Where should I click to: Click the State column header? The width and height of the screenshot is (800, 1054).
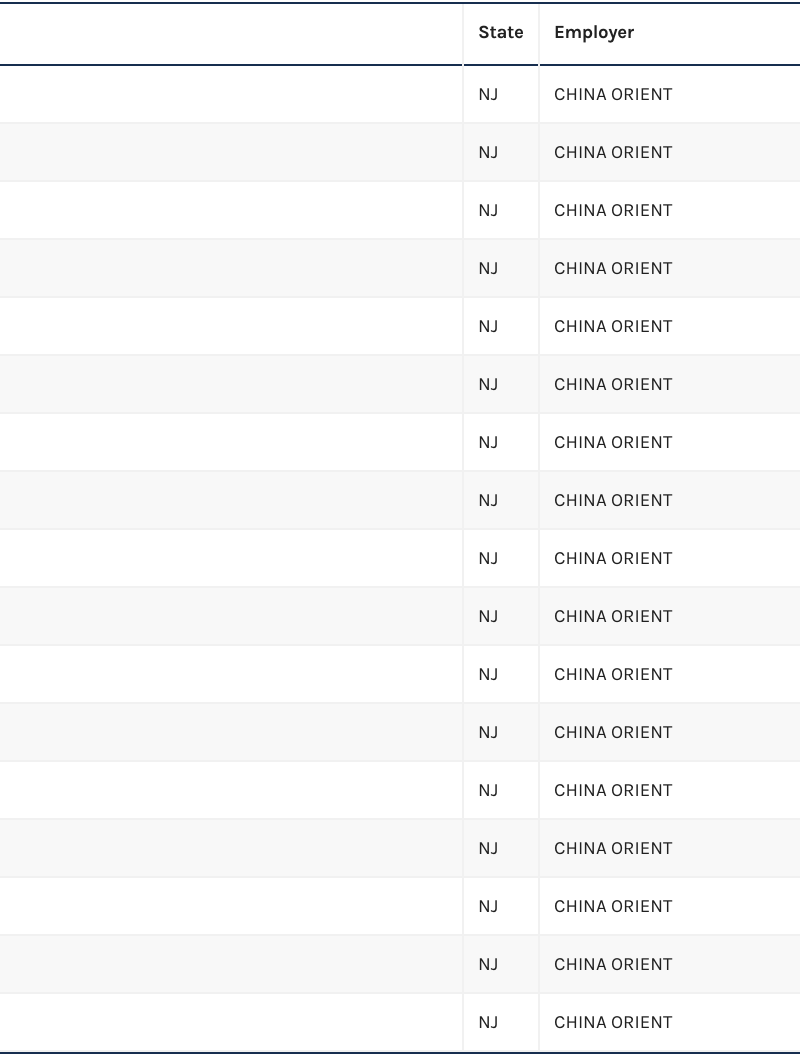tap(500, 33)
